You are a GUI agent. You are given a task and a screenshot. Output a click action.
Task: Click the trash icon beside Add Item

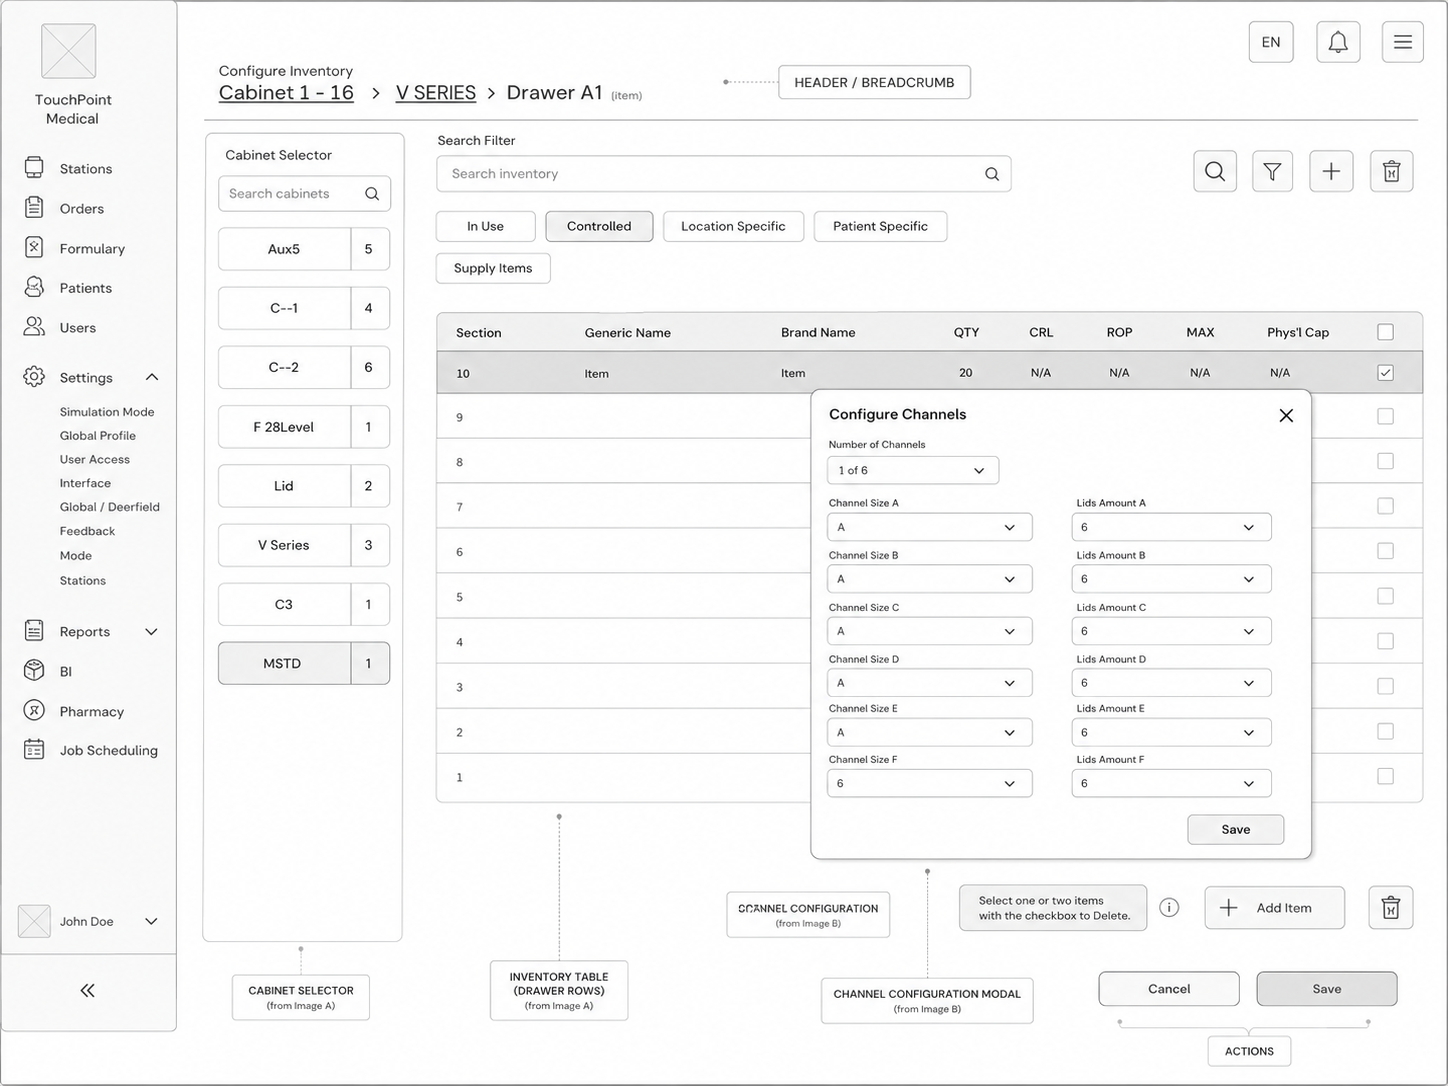pyautogui.click(x=1391, y=908)
